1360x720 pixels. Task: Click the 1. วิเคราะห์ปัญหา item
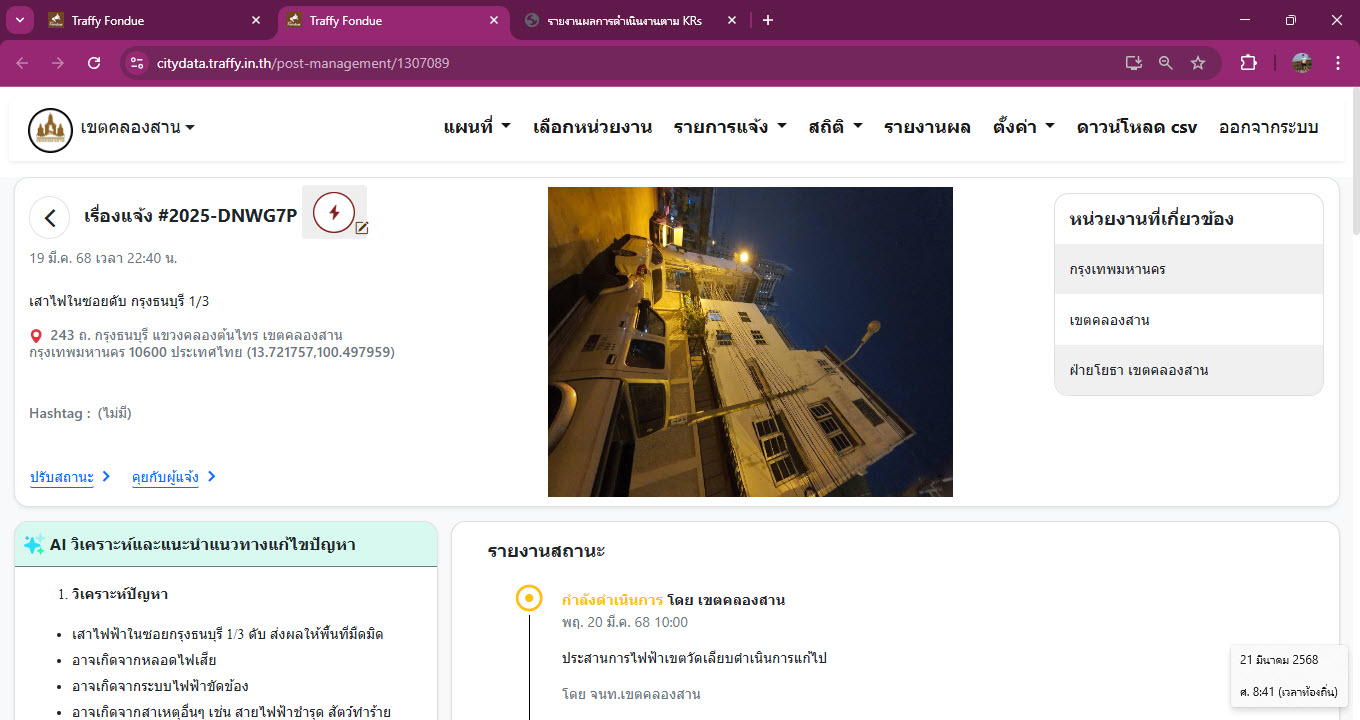[x=113, y=594]
